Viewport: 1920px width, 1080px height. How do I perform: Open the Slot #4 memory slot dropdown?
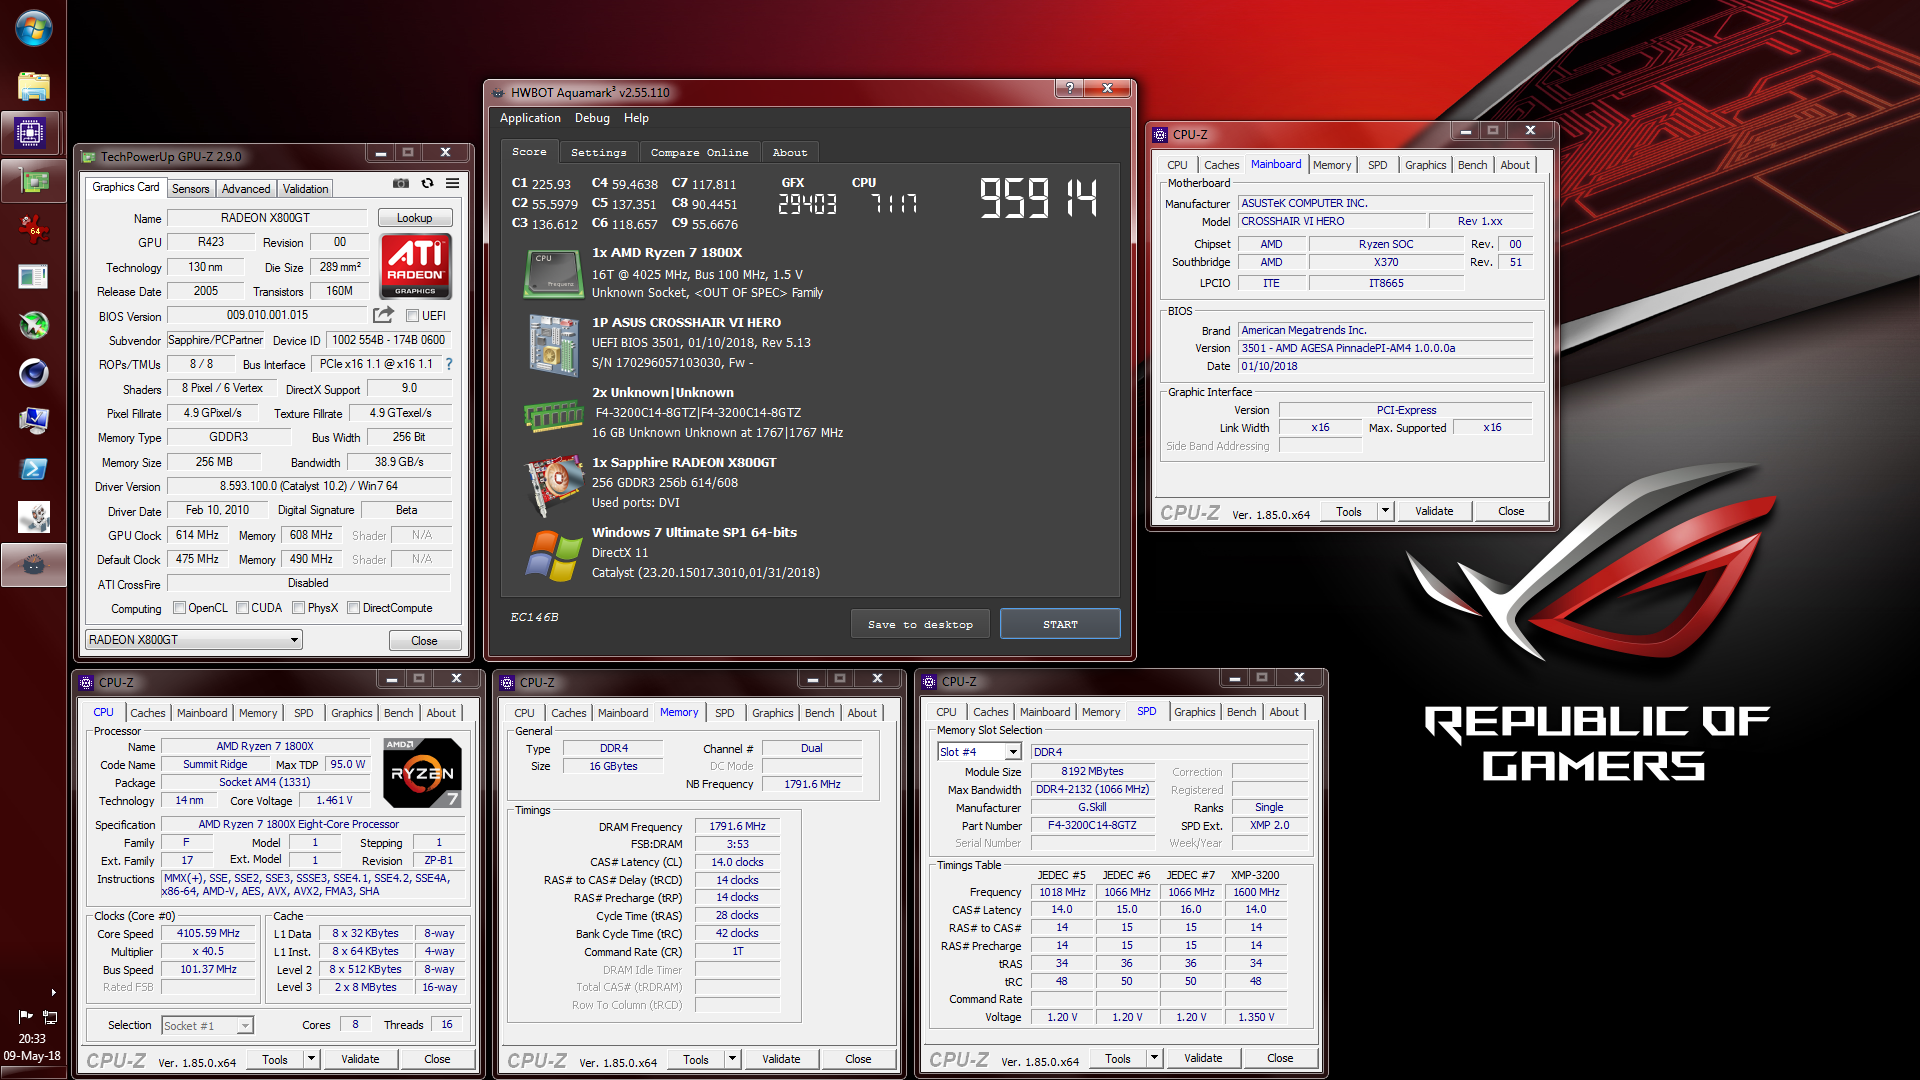[979, 752]
